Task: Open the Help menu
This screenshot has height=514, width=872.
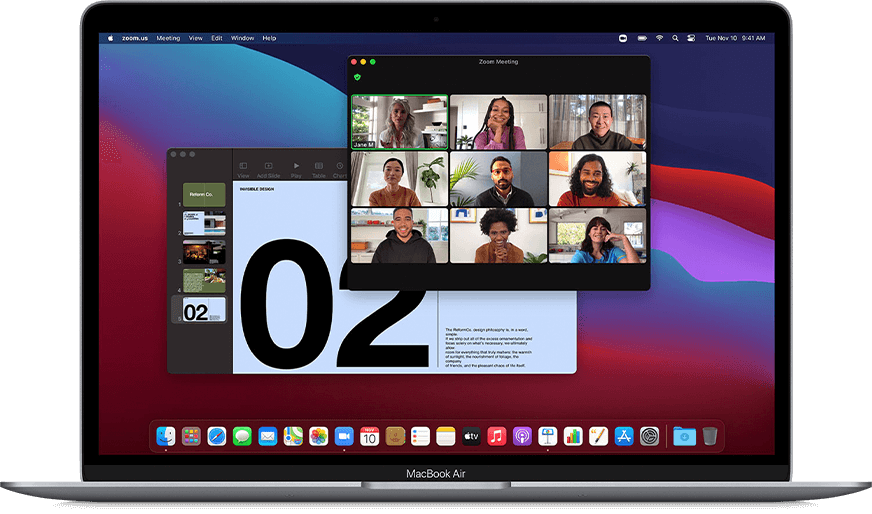Action: coord(269,38)
